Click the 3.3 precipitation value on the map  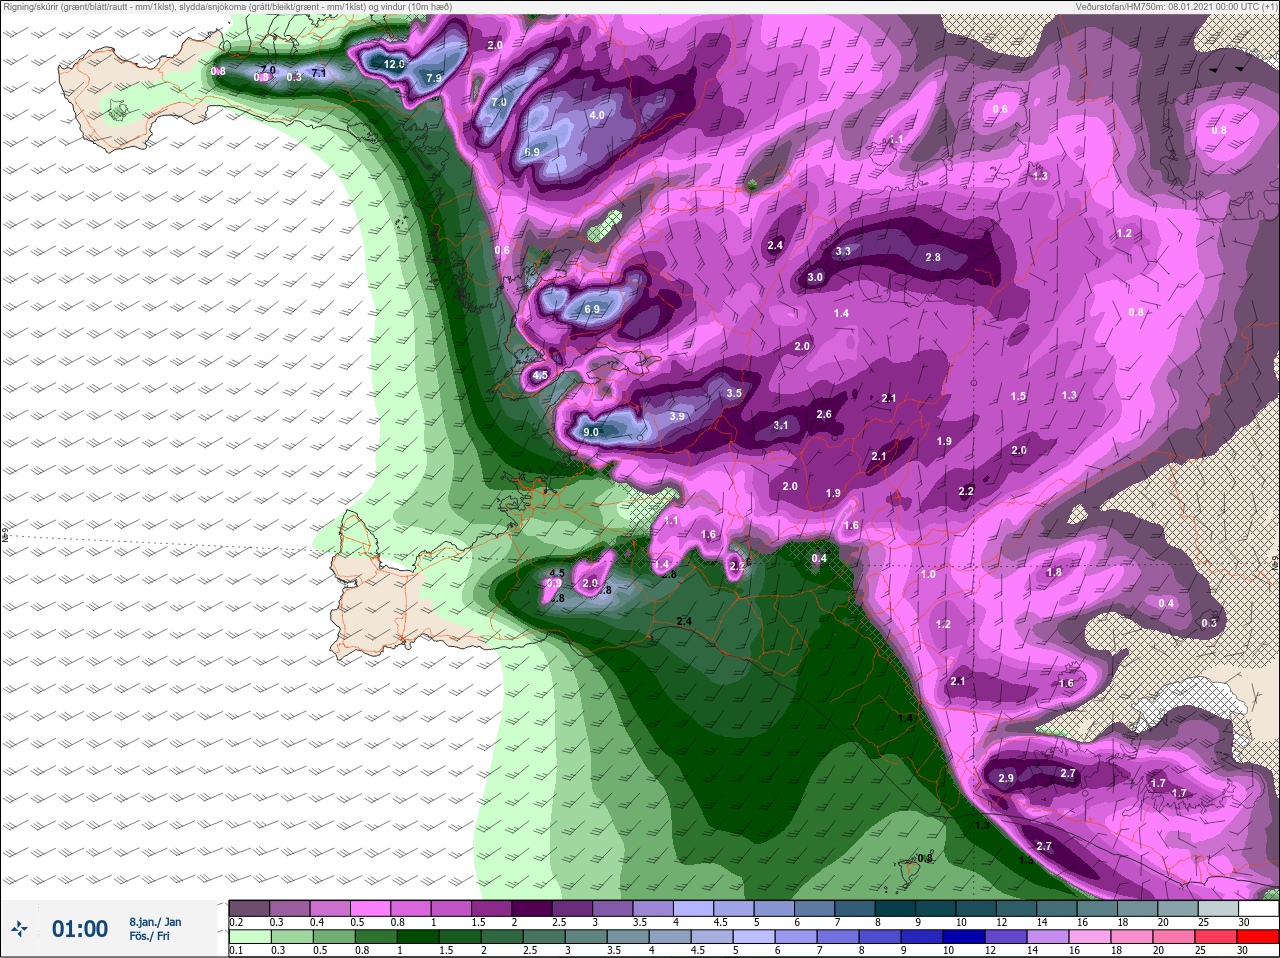pos(843,251)
